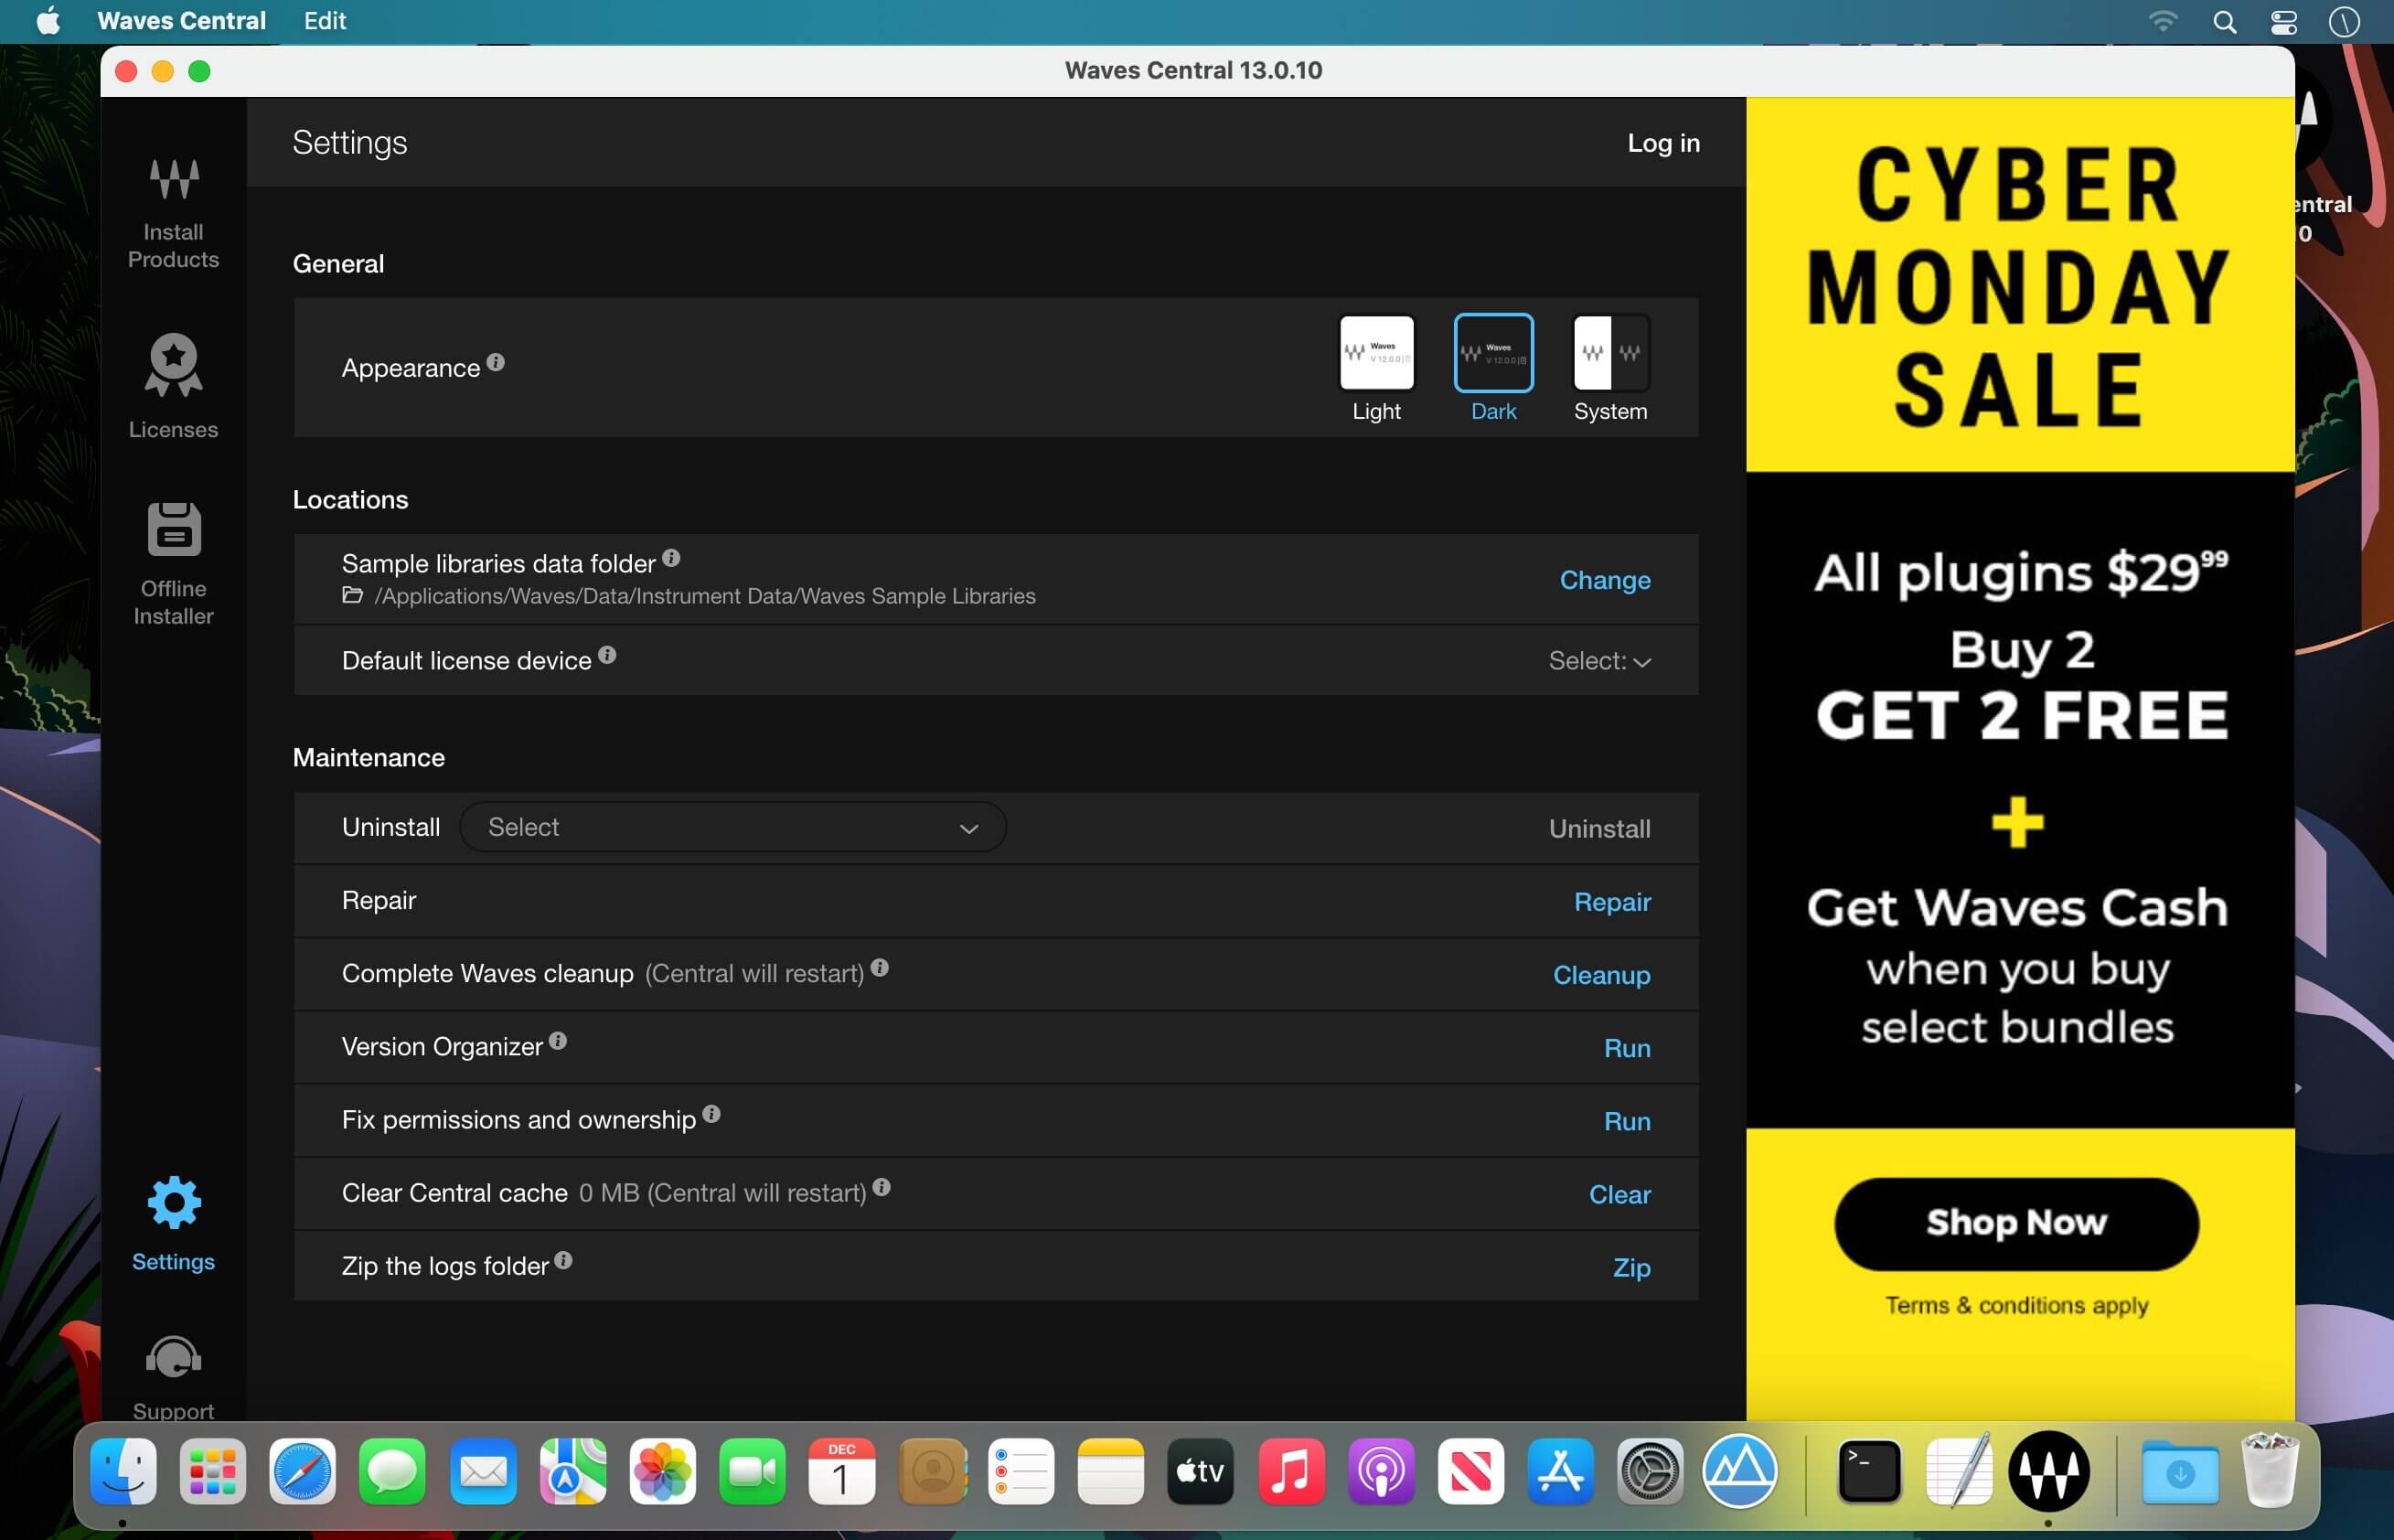Open Reminders from the Dock
This screenshot has height=1540, width=2394.
1021,1471
